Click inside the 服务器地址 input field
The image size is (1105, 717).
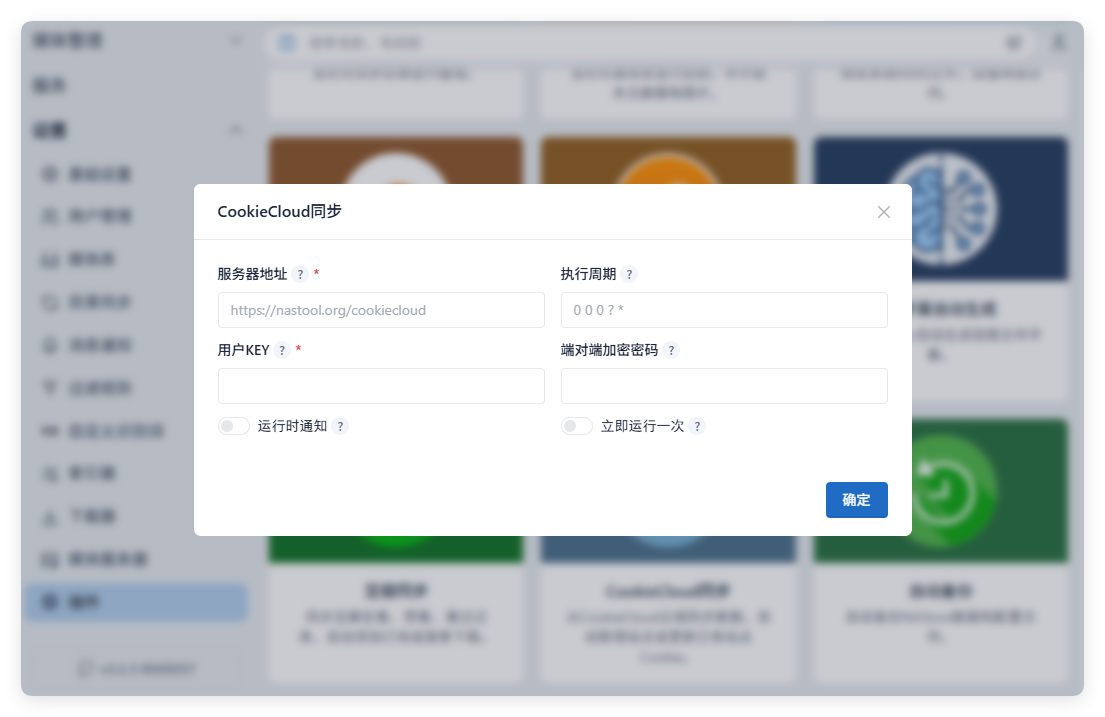click(380, 310)
